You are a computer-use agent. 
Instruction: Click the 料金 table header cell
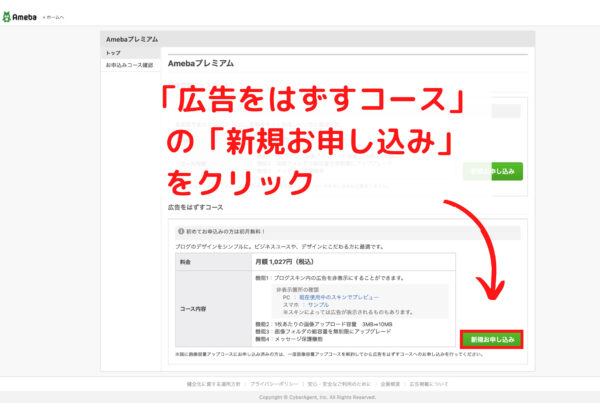pyautogui.click(x=214, y=262)
